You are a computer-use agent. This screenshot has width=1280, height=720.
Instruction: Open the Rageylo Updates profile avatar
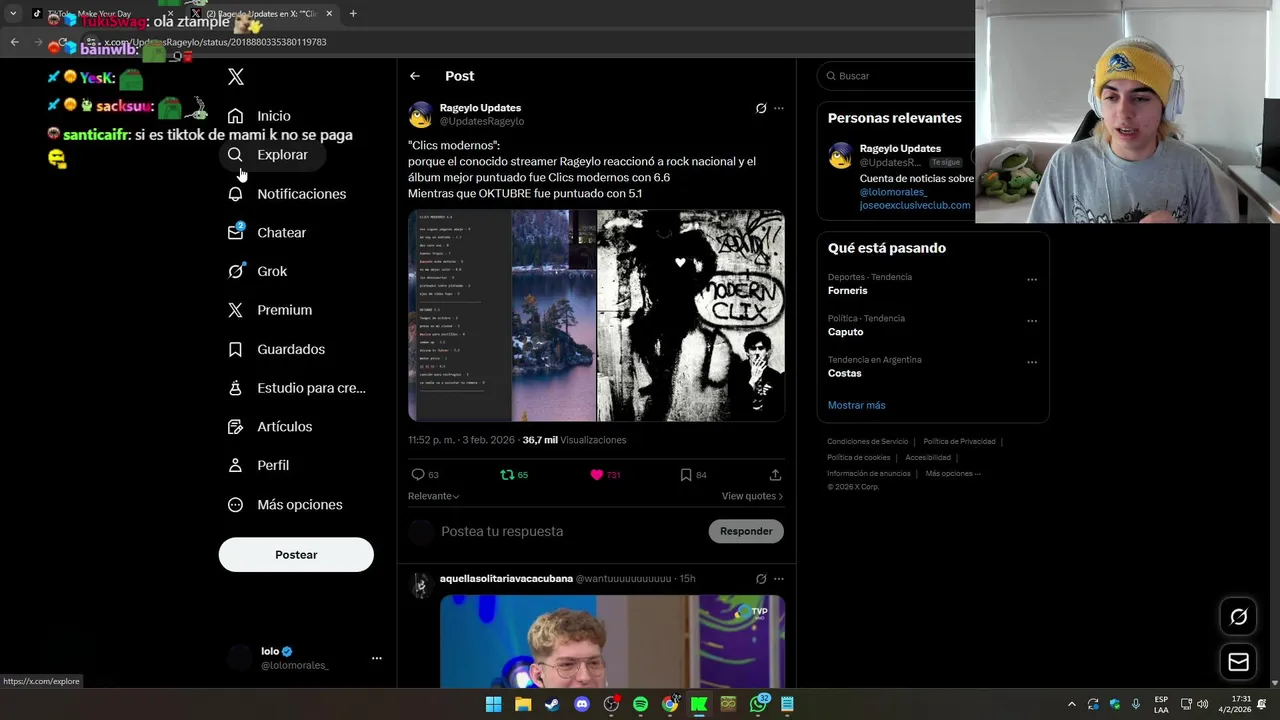(x=420, y=114)
